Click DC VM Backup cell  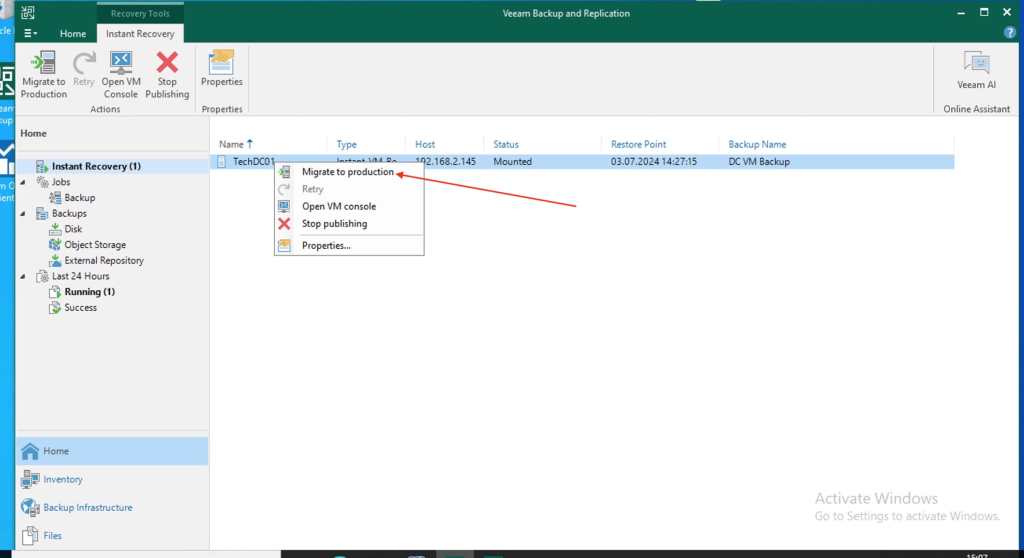pos(759,161)
